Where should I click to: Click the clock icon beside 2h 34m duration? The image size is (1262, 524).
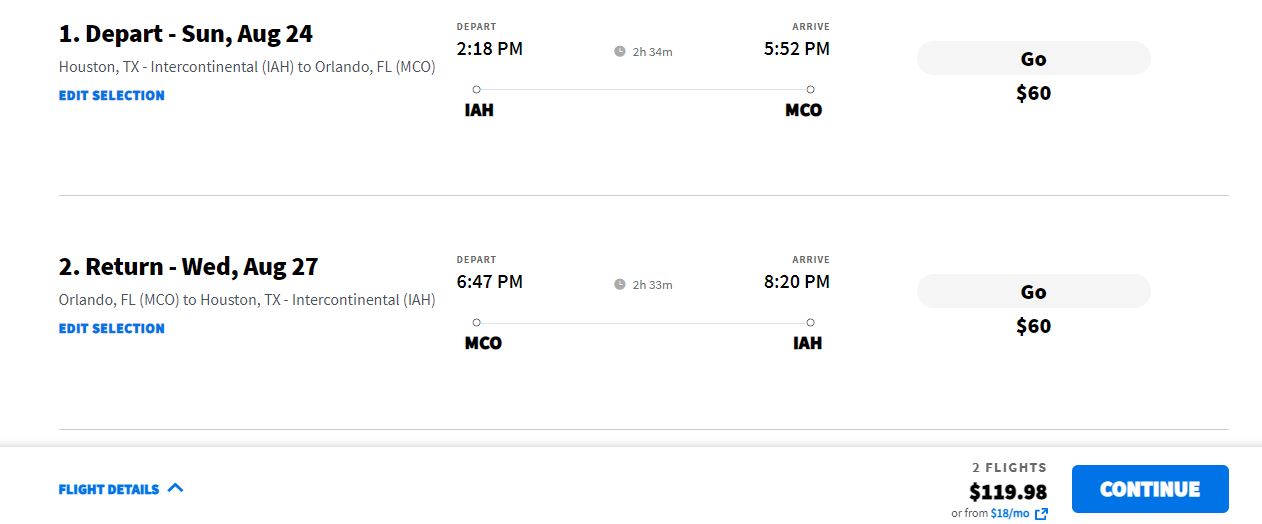click(620, 51)
